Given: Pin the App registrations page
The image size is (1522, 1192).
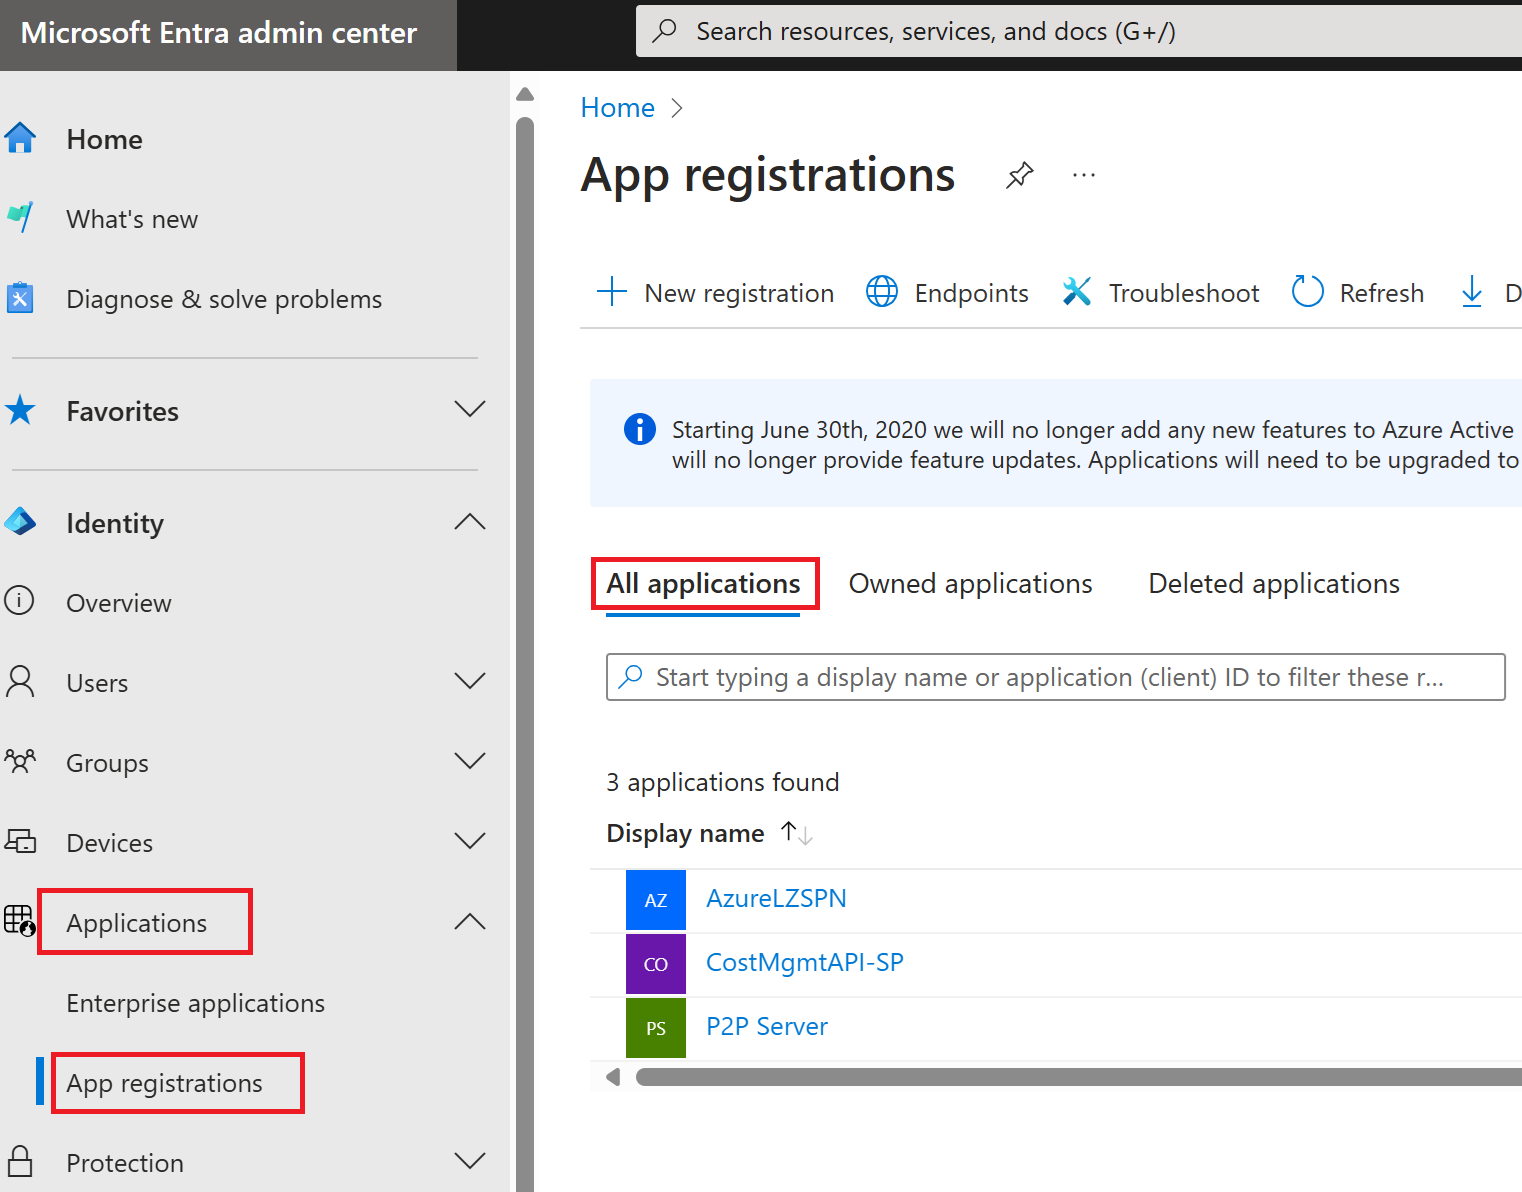Looking at the screenshot, I should point(1019,175).
